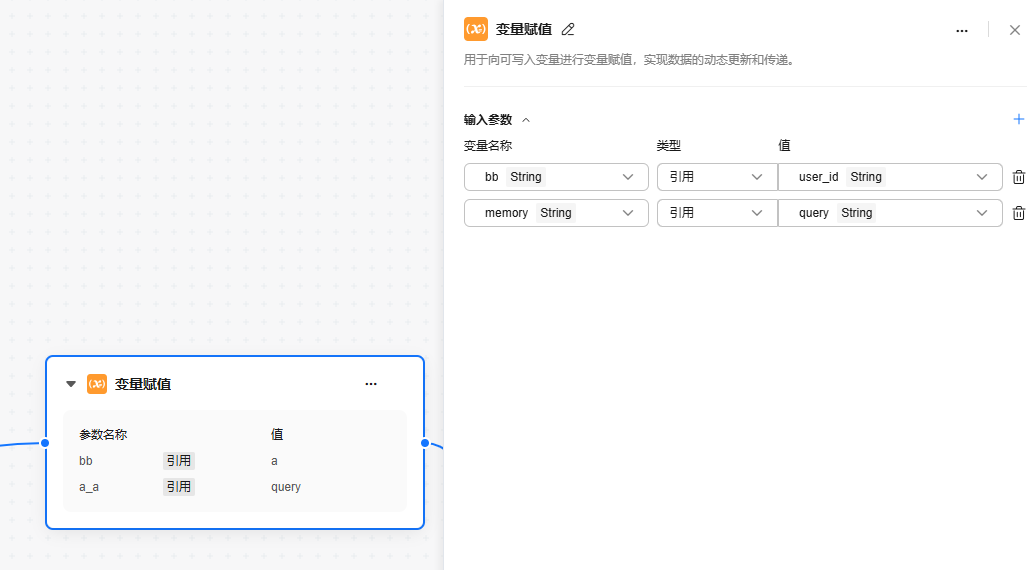The image size is (1034, 570).
Task: Select the node title text on canvas
Action: click(x=143, y=384)
